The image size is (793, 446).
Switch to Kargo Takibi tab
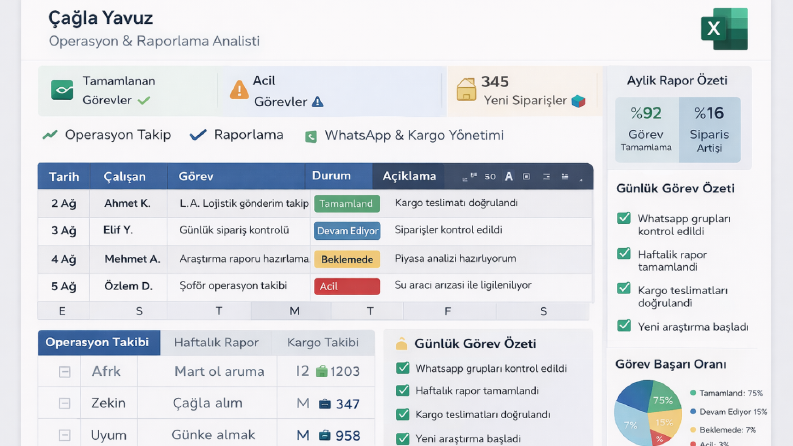pos(323,342)
